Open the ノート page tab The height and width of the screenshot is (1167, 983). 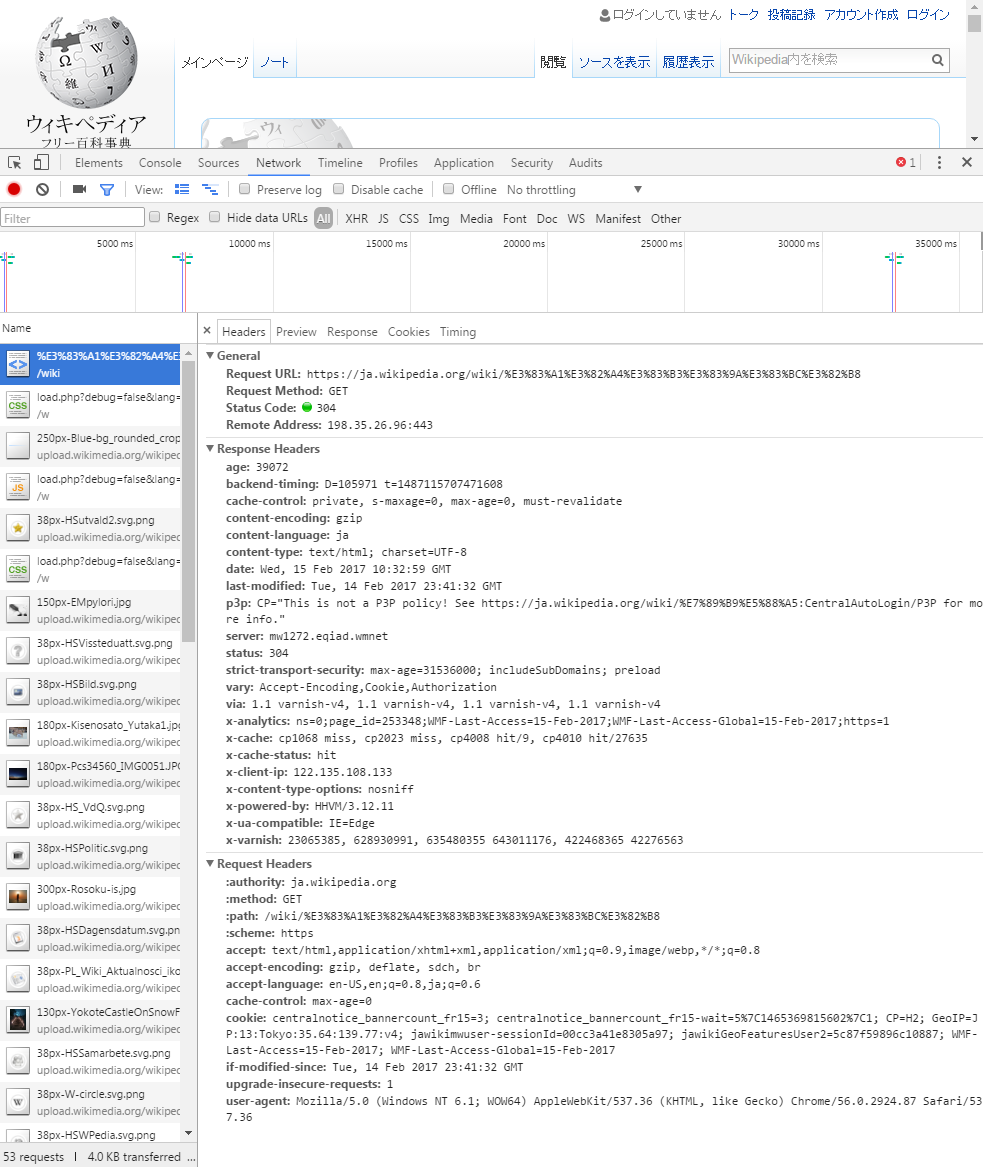pos(275,63)
